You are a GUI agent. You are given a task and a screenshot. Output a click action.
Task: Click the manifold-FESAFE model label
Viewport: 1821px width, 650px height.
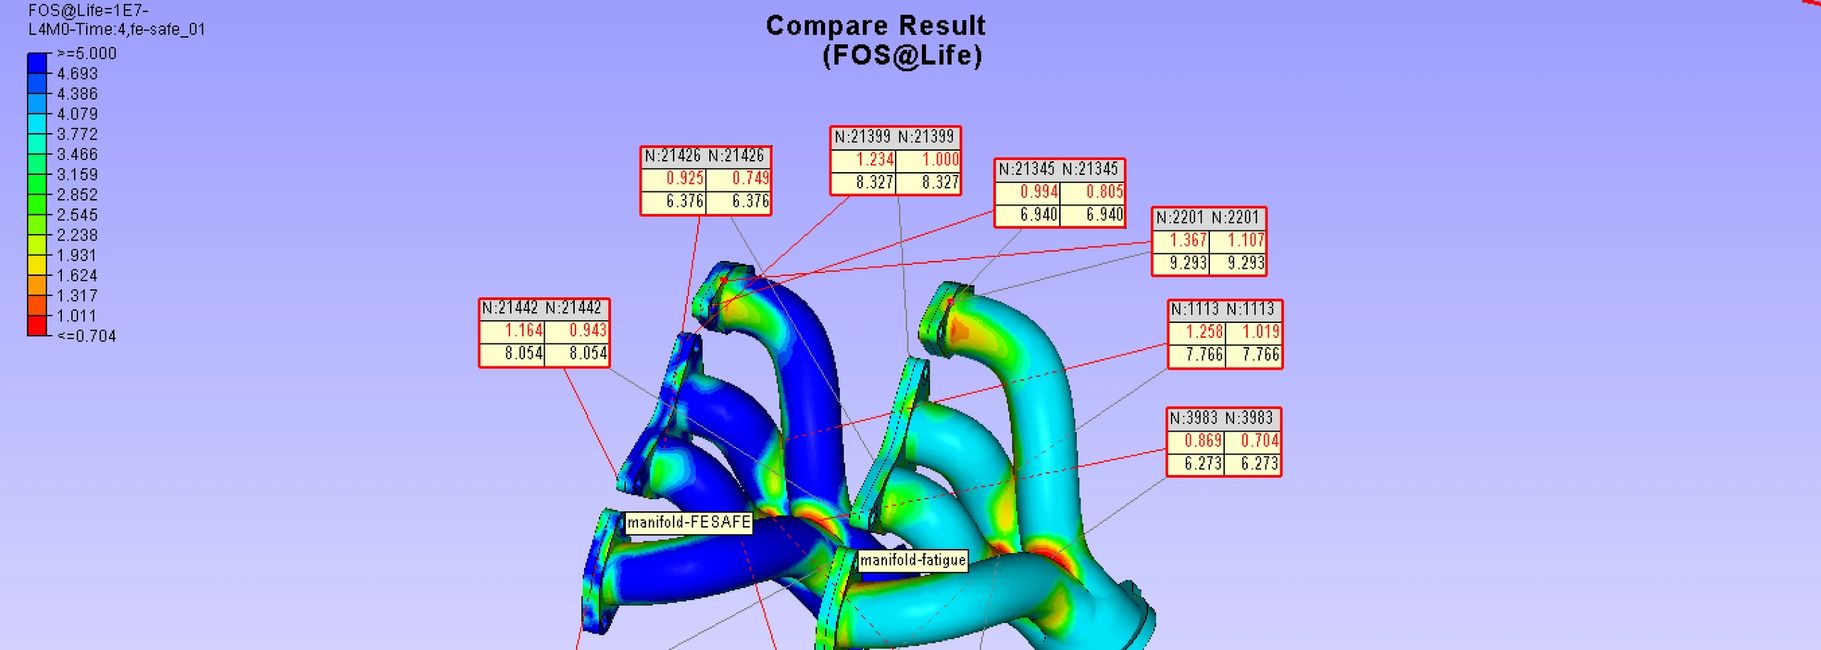click(688, 522)
